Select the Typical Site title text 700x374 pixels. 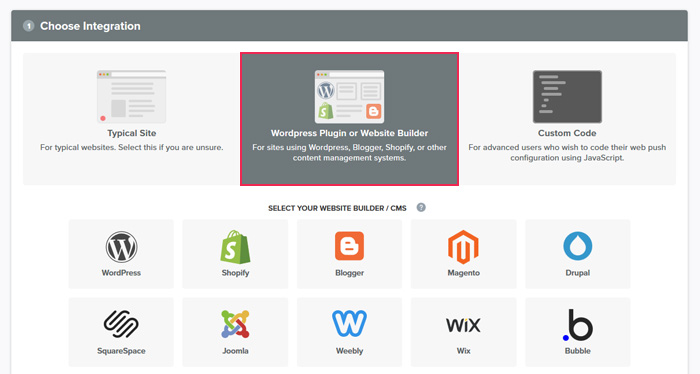tap(132, 133)
